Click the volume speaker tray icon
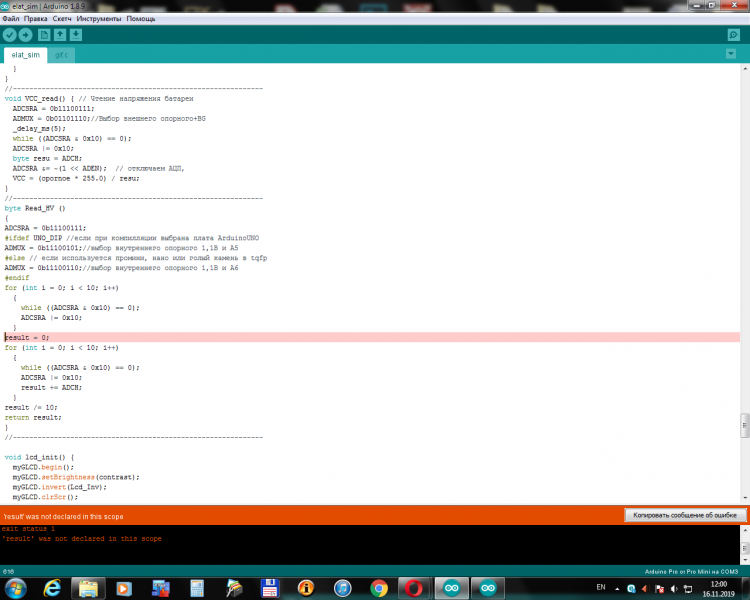The width and height of the screenshot is (750, 600). pyautogui.click(x=674, y=589)
